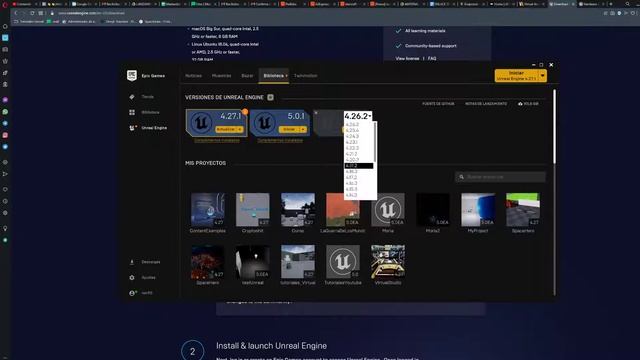Screen dimensions: 640x360
Task: Click the FAQ link on the web page
Action: pyautogui.click(x=432, y=58)
